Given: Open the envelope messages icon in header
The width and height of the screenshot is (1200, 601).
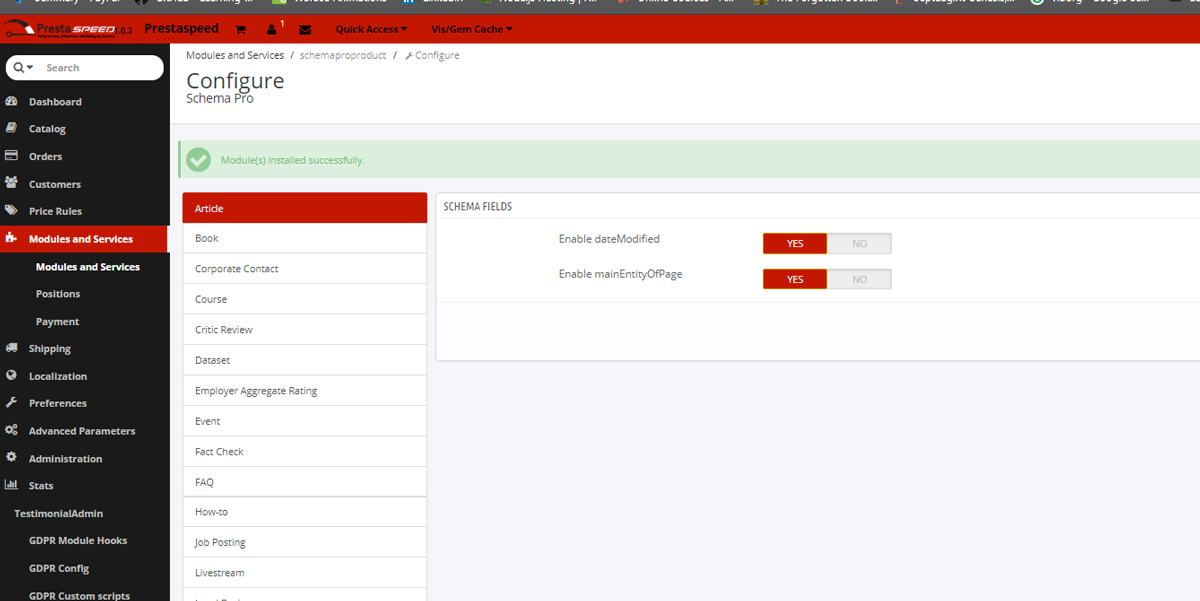Looking at the screenshot, I should click(x=305, y=30).
